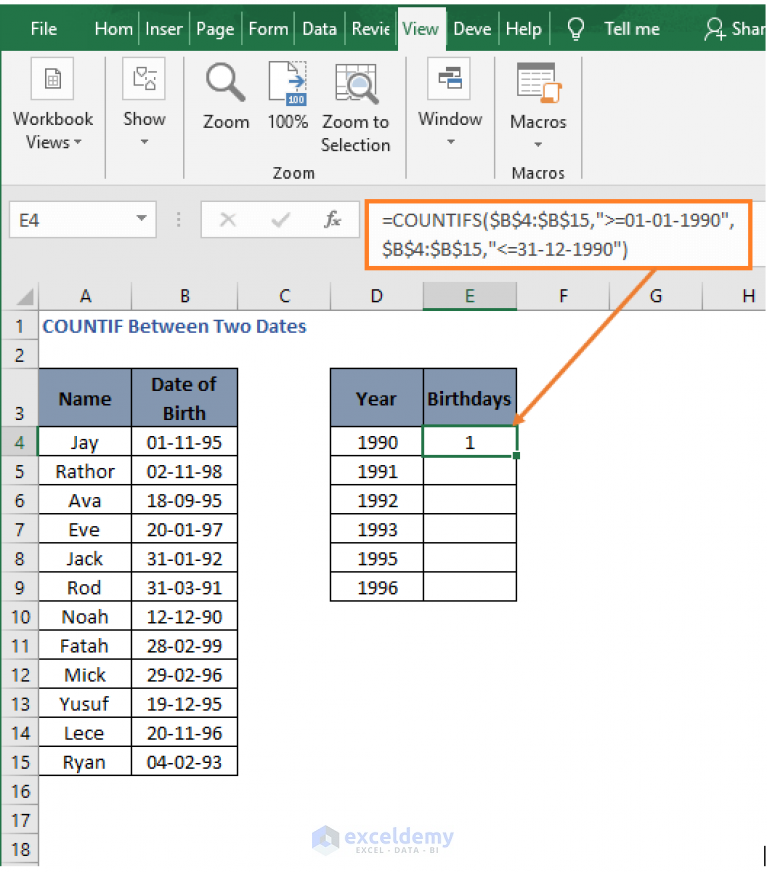
Task: Select the cell containing Mick
Action: click(x=85, y=675)
